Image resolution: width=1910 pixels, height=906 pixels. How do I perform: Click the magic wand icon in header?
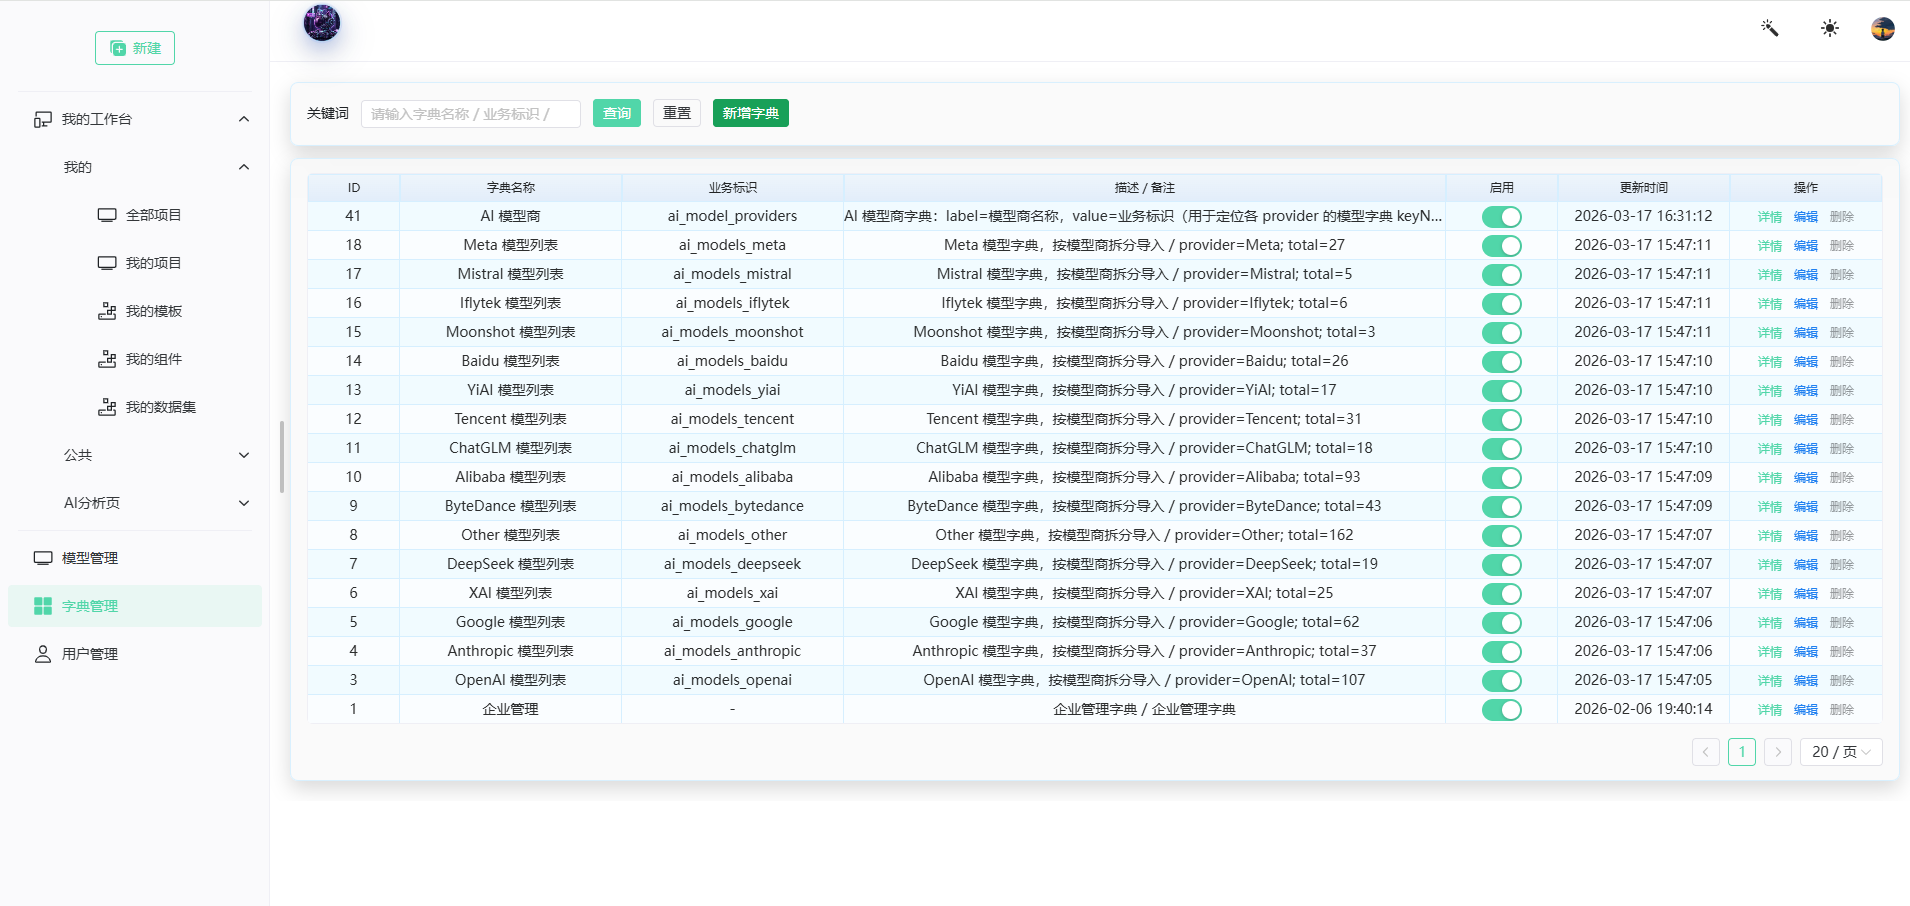pos(1770,28)
